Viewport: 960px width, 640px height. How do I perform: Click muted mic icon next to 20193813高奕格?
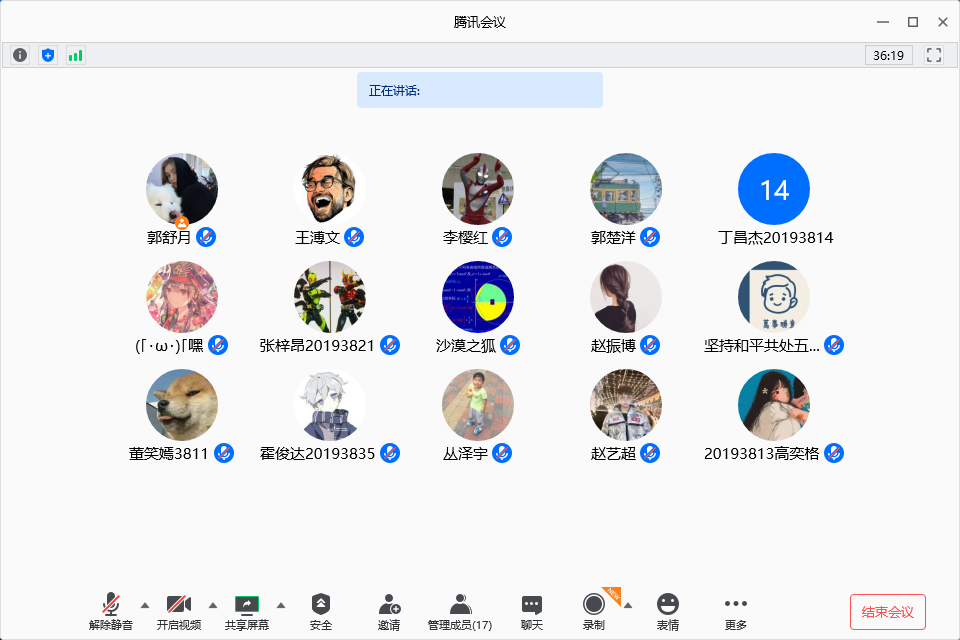834,453
